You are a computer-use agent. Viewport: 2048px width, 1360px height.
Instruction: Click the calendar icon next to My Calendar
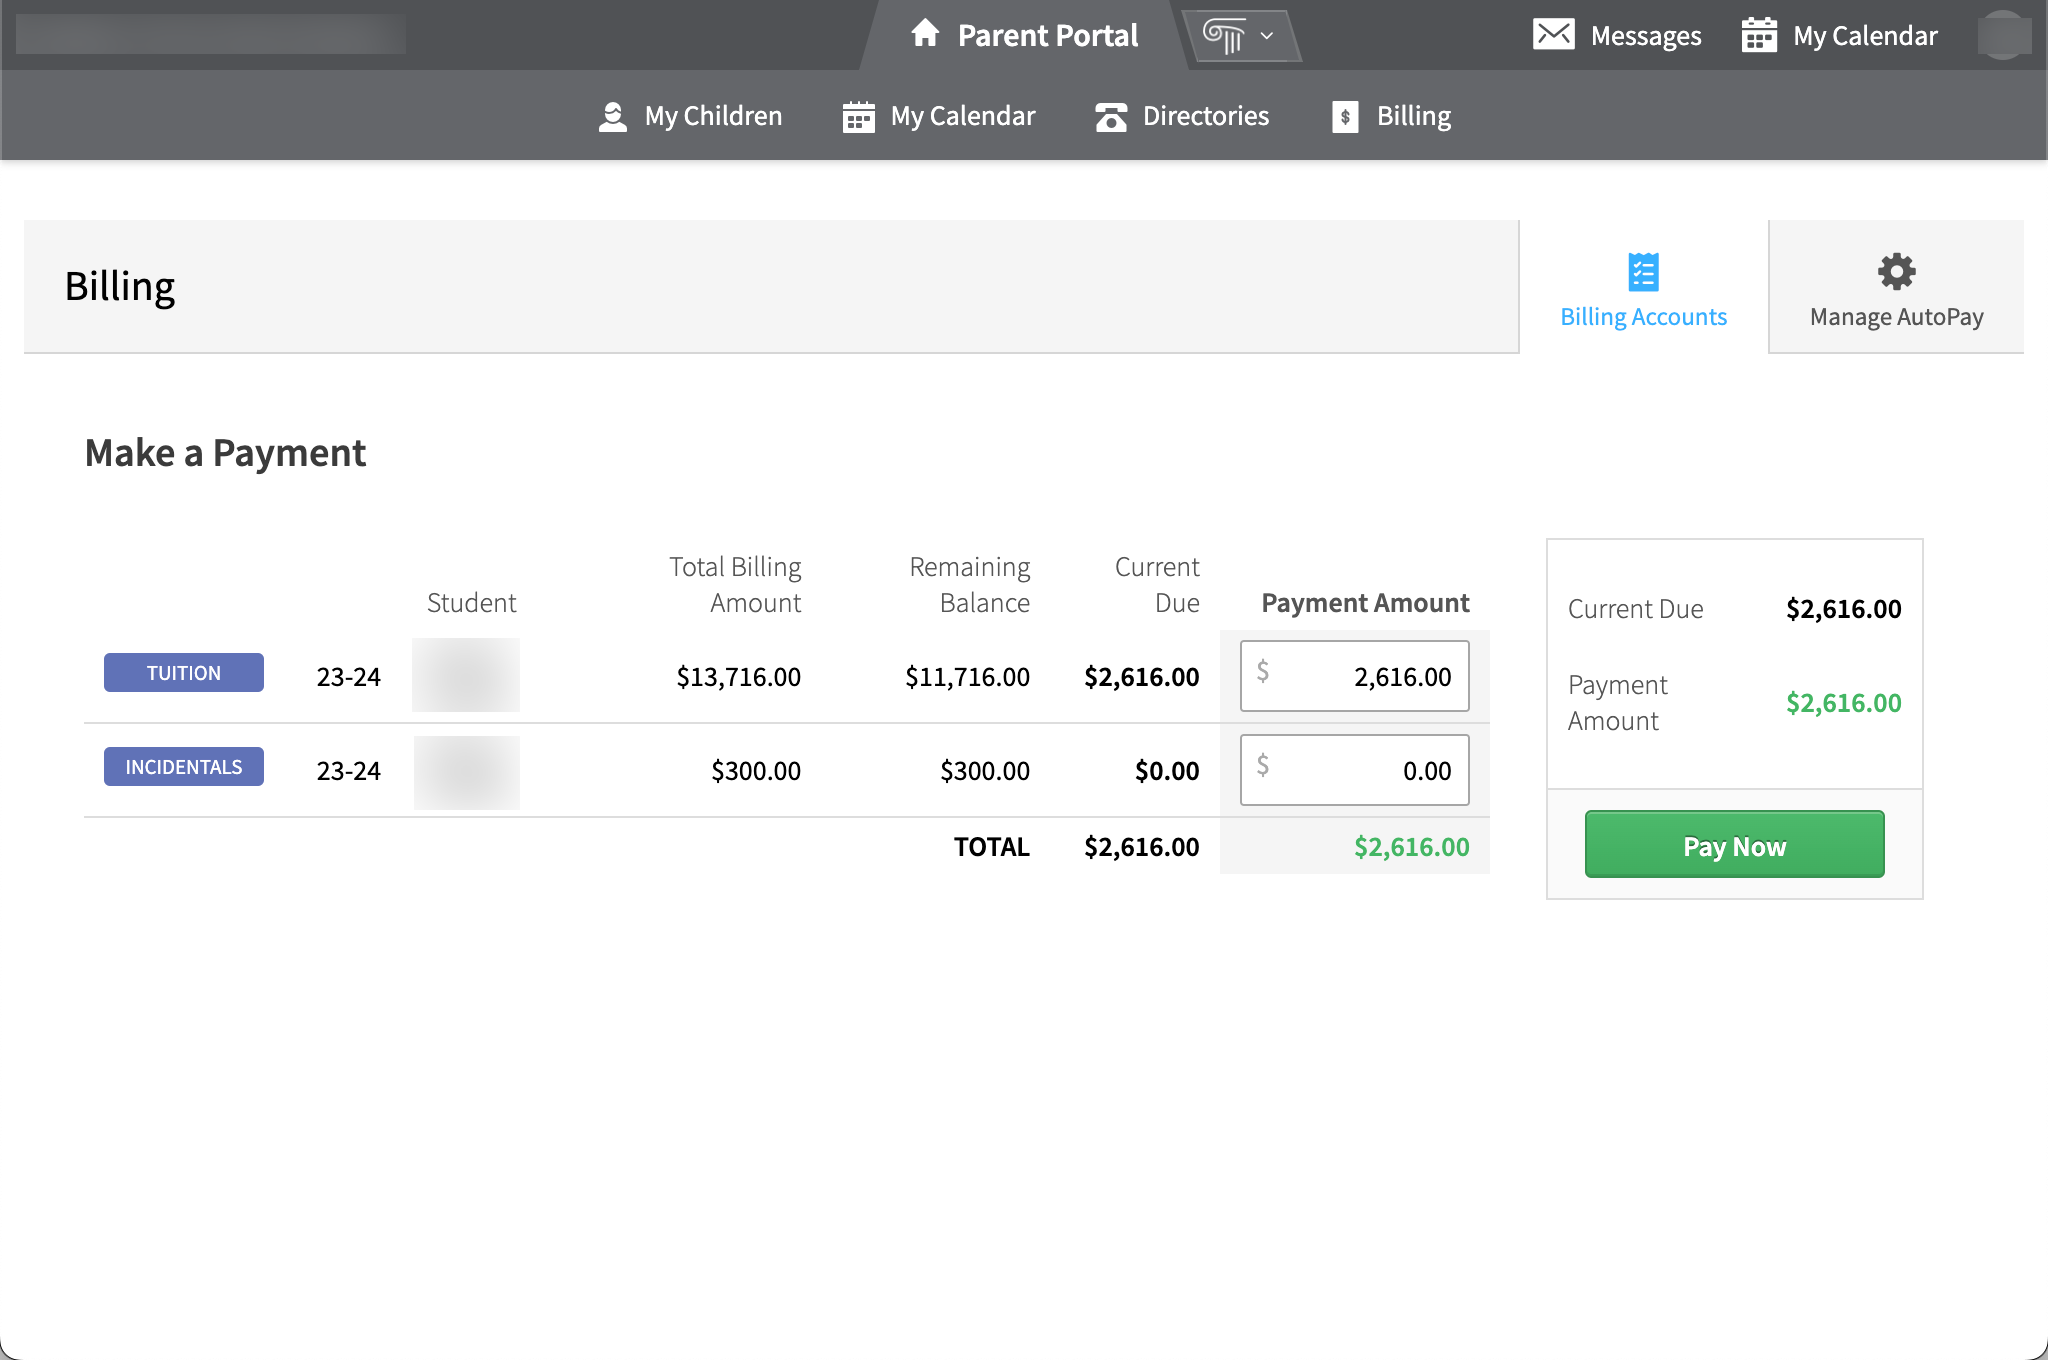[x=858, y=115]
